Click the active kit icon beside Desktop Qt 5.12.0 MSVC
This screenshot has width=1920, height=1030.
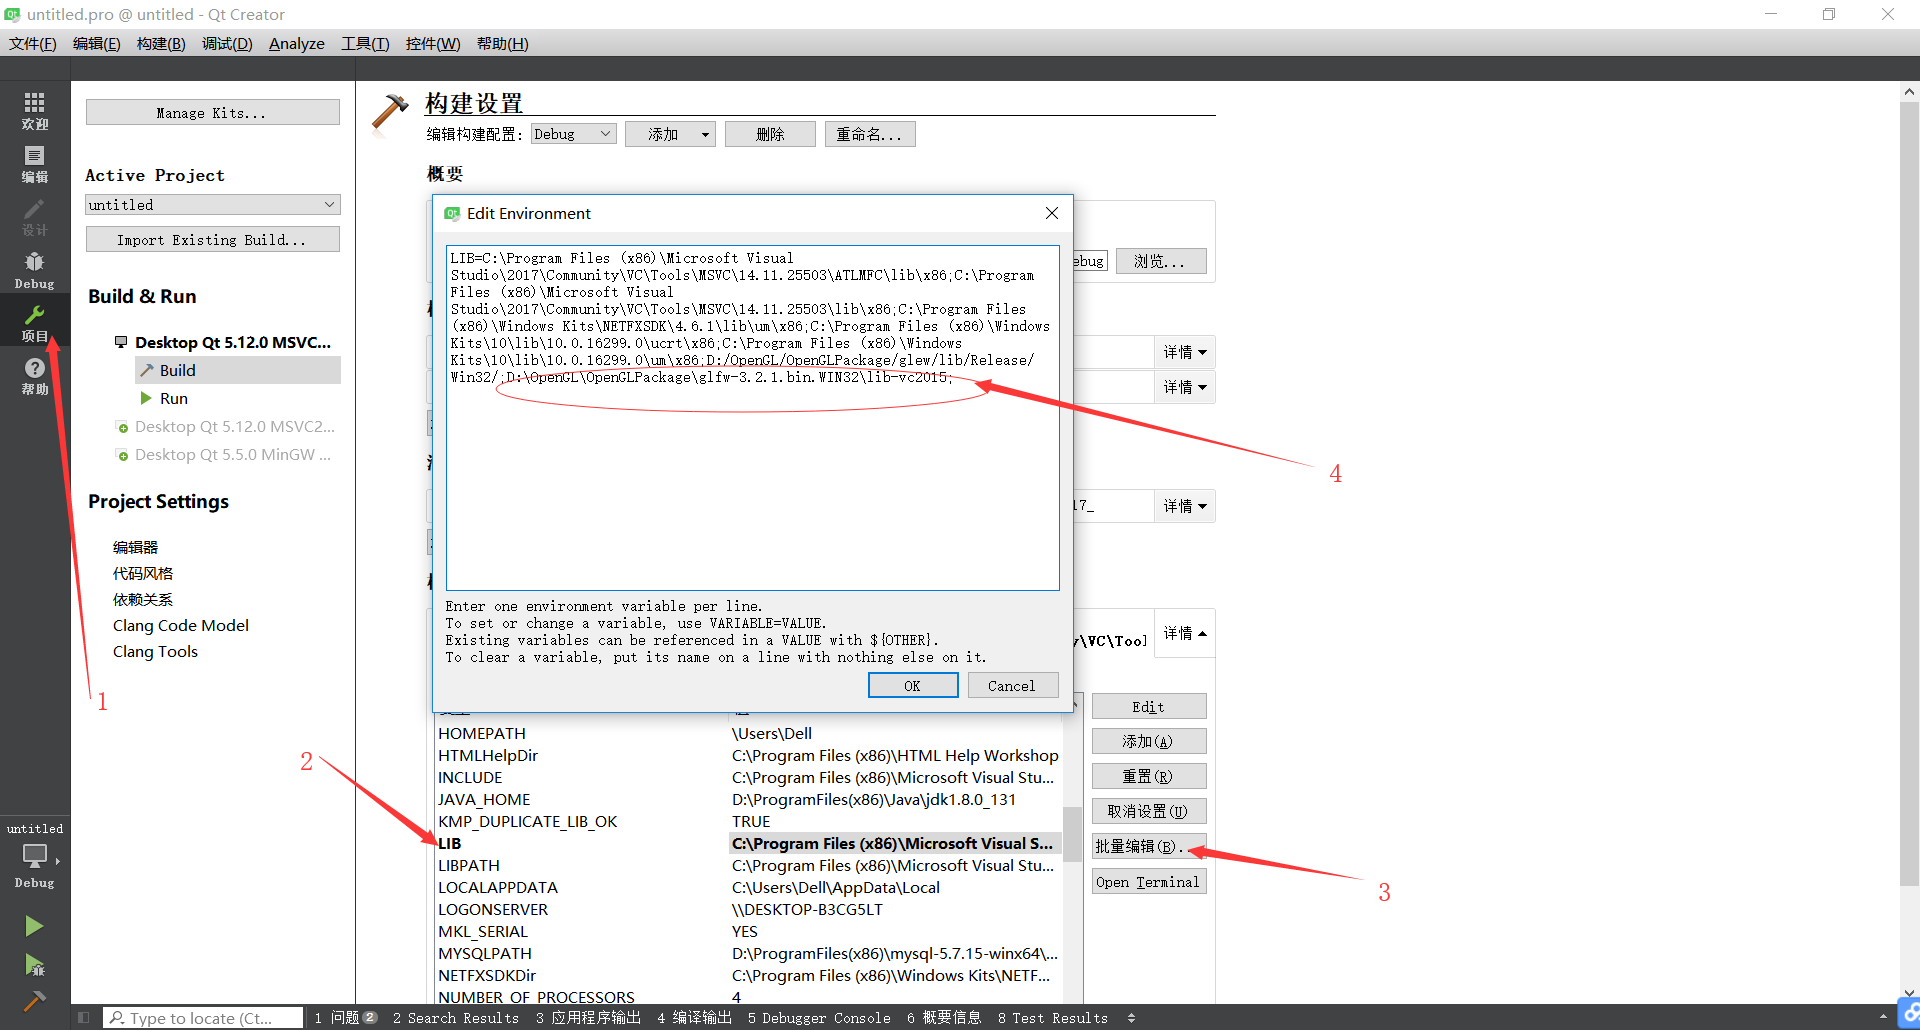(121, 342)
